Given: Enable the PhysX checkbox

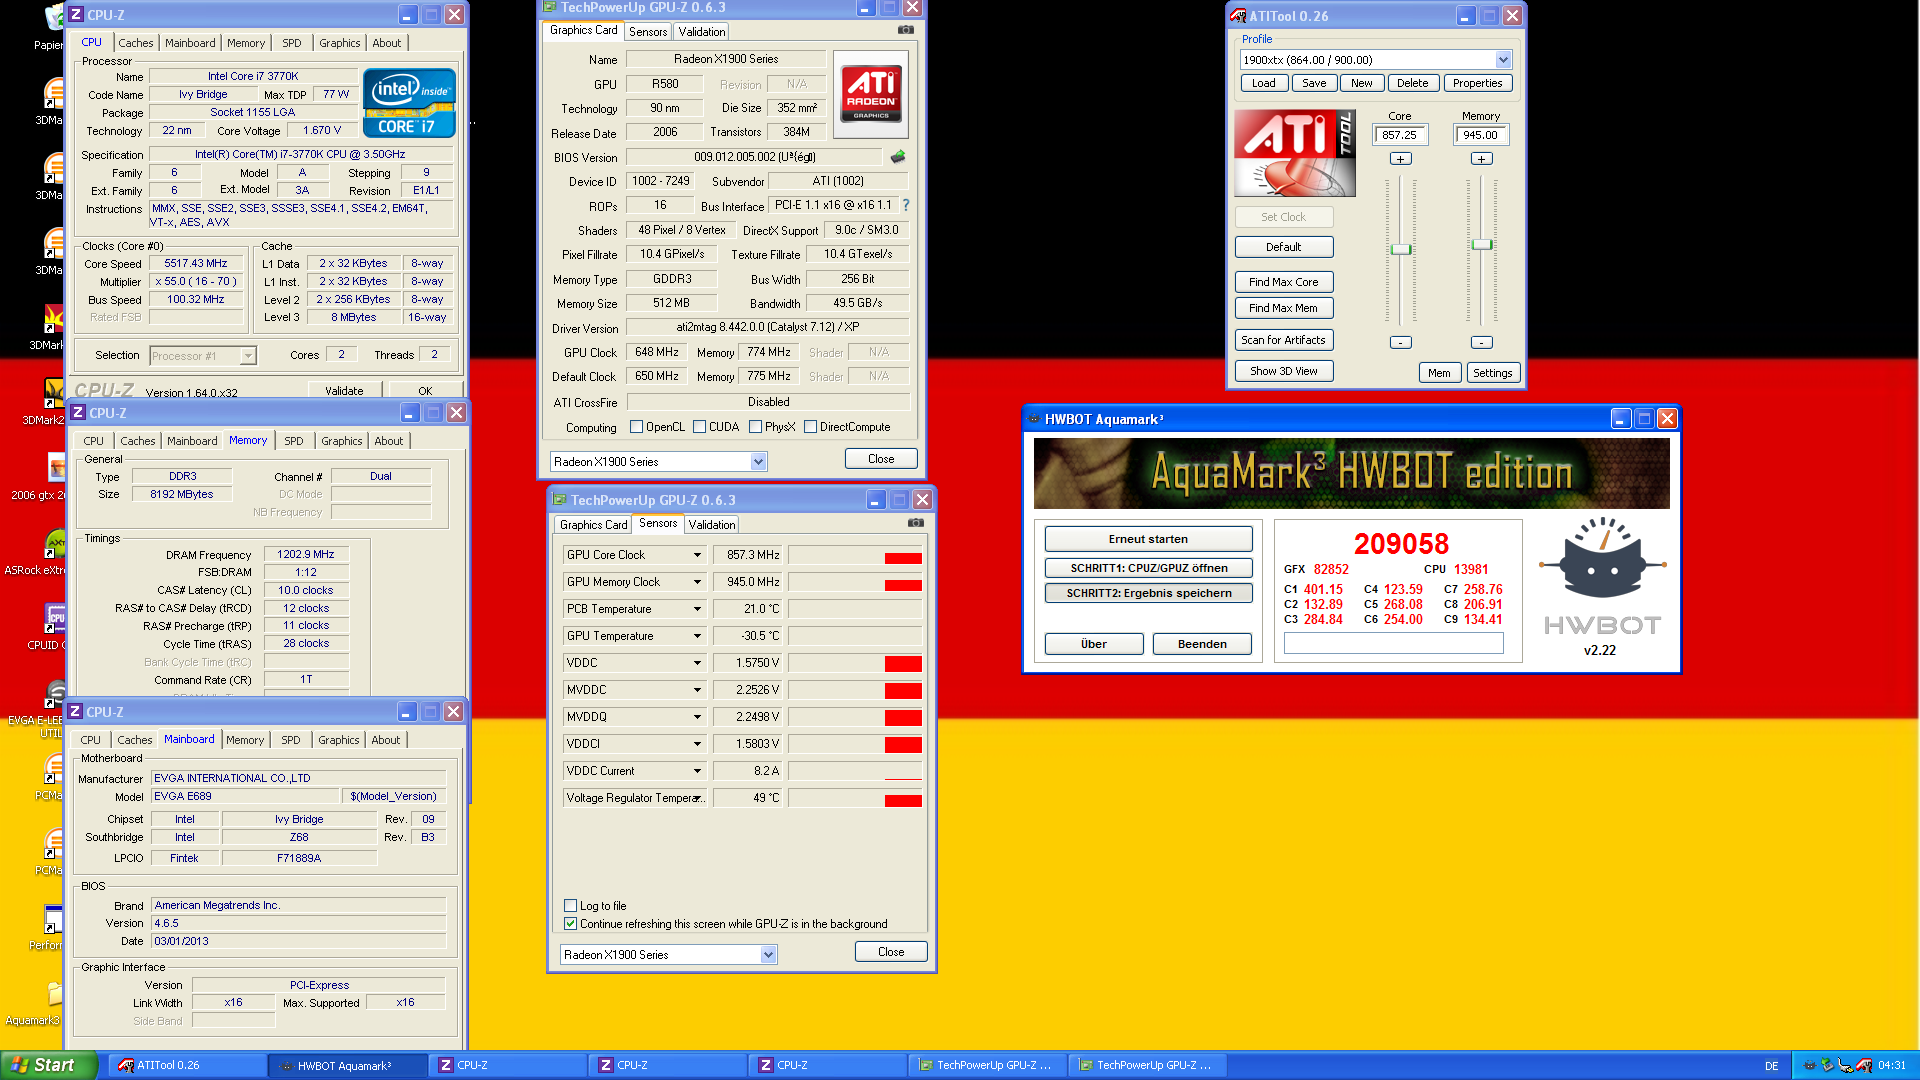Looking at the screenshot, I should 755,427.
